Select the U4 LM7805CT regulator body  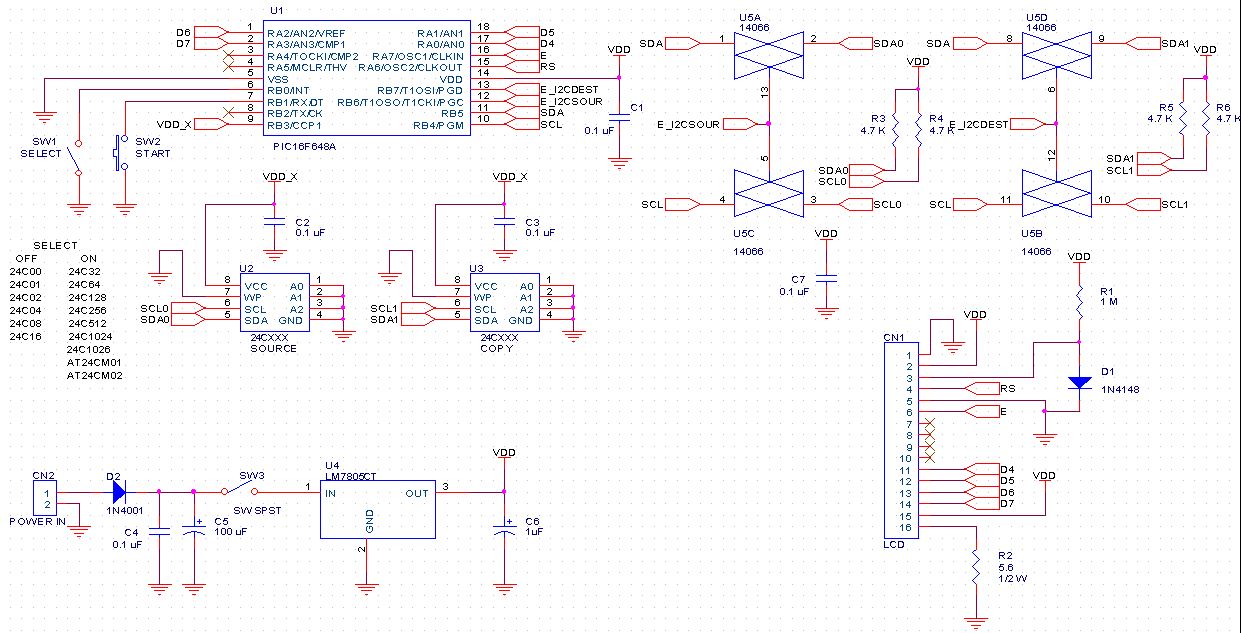point(378,507)
